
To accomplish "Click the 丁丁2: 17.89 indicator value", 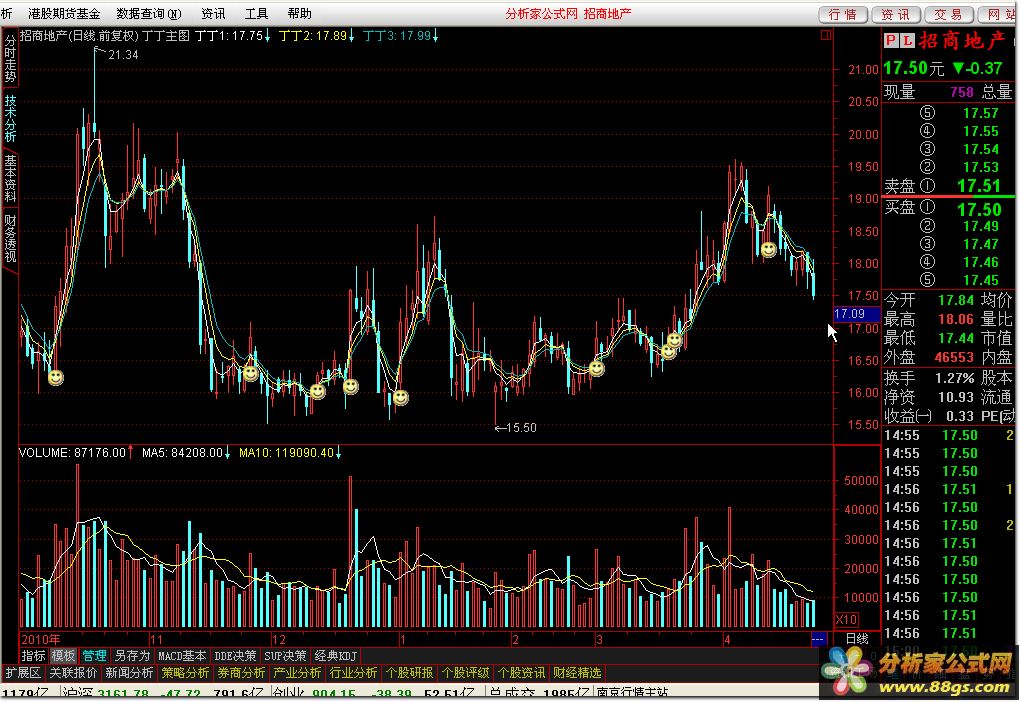I will click(x=316, y=36).
